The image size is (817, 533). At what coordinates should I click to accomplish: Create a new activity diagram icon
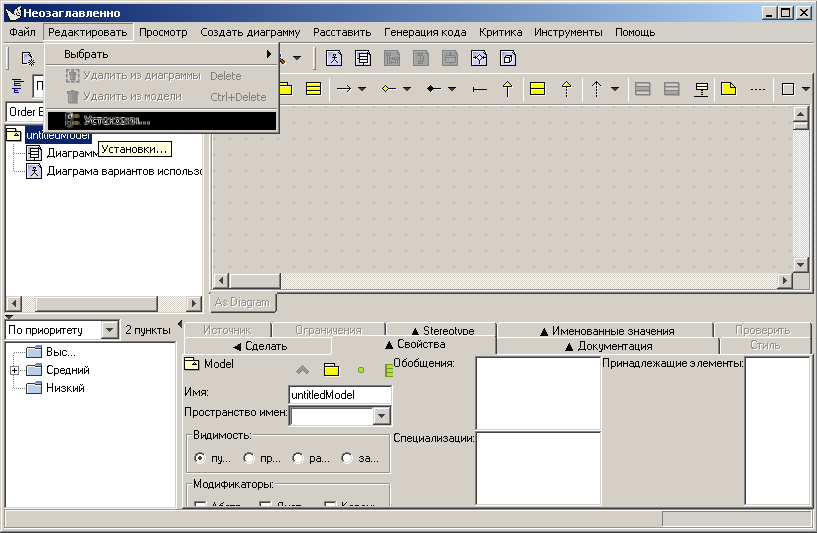[x=479, y=58]
